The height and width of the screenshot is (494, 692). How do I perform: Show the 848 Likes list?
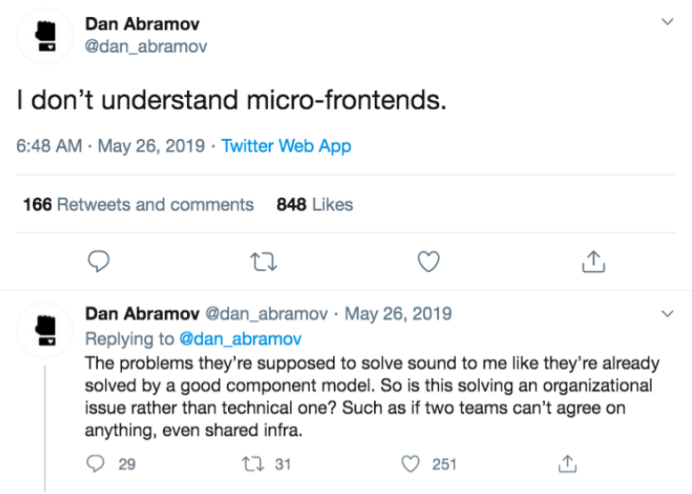314,204
